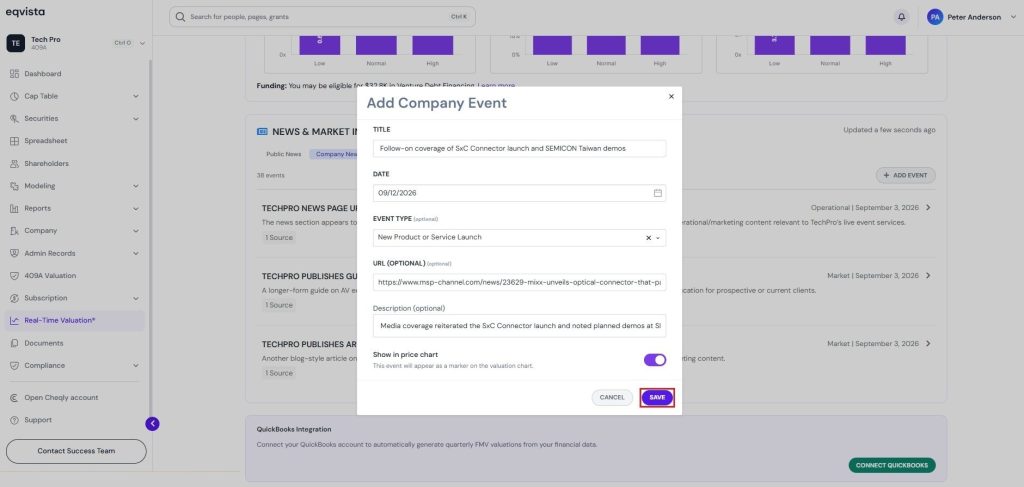Click the PA user avatar

click(x=935, y=17)
